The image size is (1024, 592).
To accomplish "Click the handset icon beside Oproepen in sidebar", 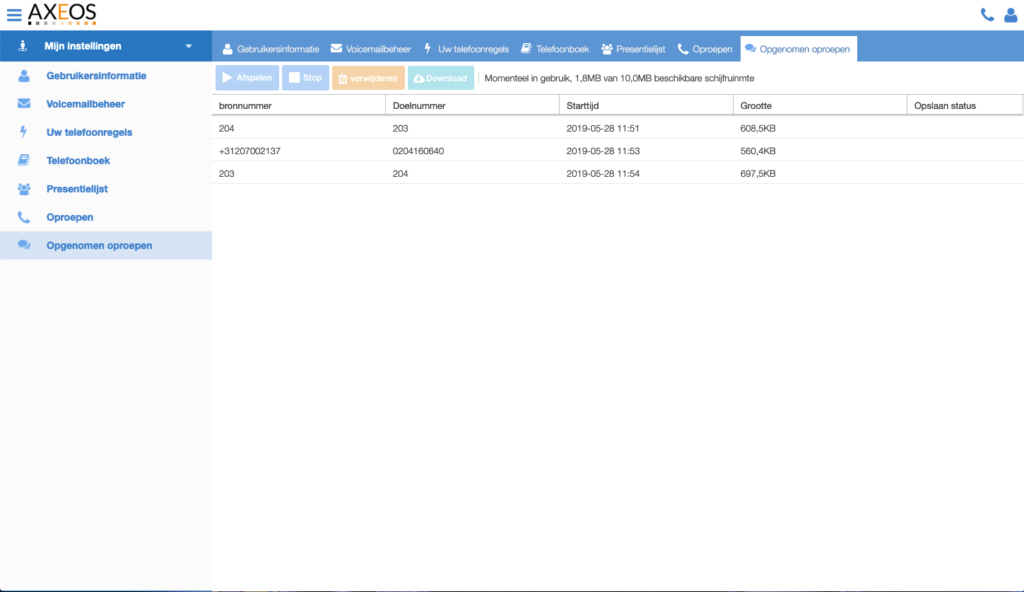I will click(23, 217).
